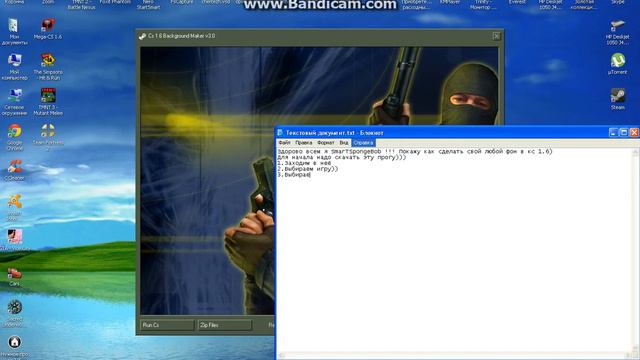Launch the Cars game desktop shortcut

coord(14,276)
